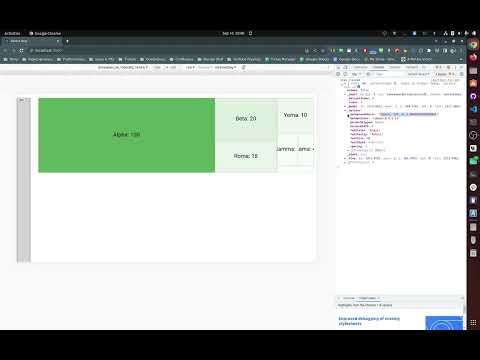The height and width of the screenshot is (360, 480).
Task: Create a live expression with the eye icon
Action: 368,74
